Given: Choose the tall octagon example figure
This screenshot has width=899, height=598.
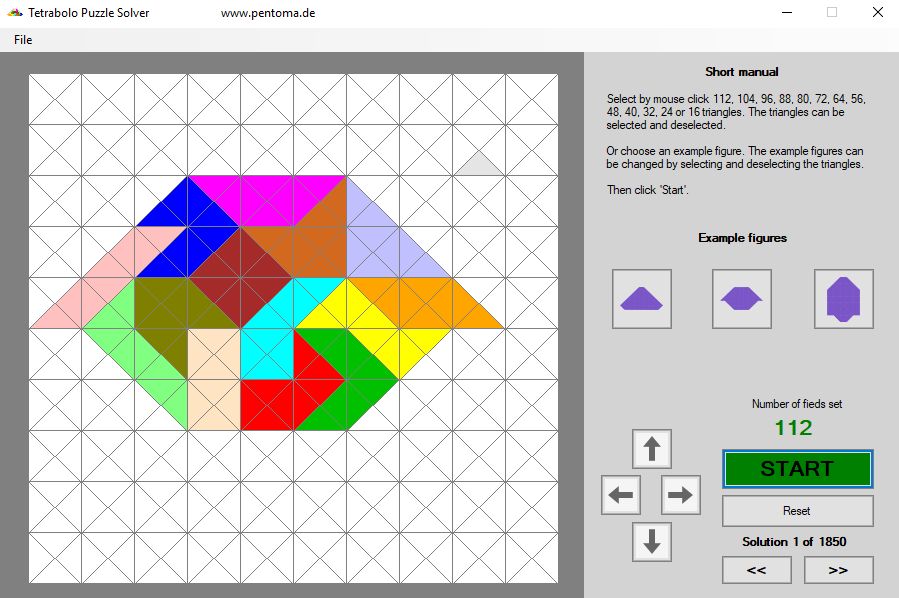Looking at the screenshot, I should [x=844, y=299].
